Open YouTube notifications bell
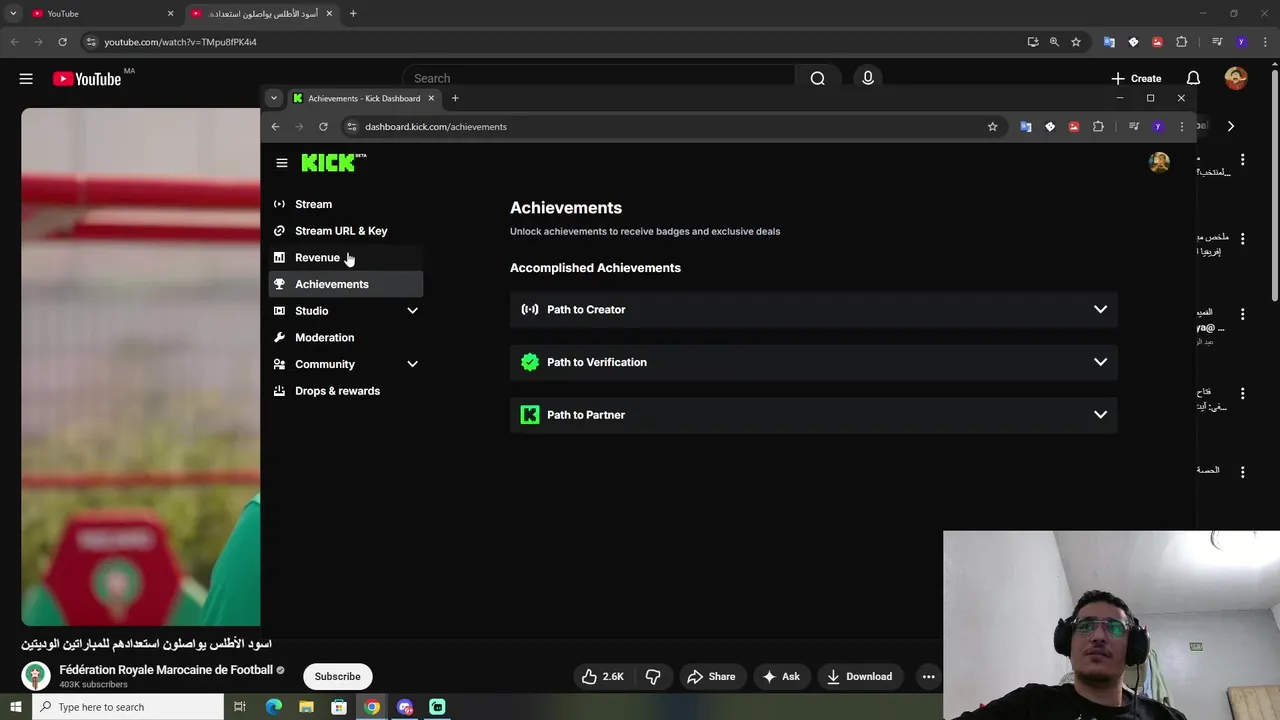The image size is (1280, 720). click(1193, 79)
